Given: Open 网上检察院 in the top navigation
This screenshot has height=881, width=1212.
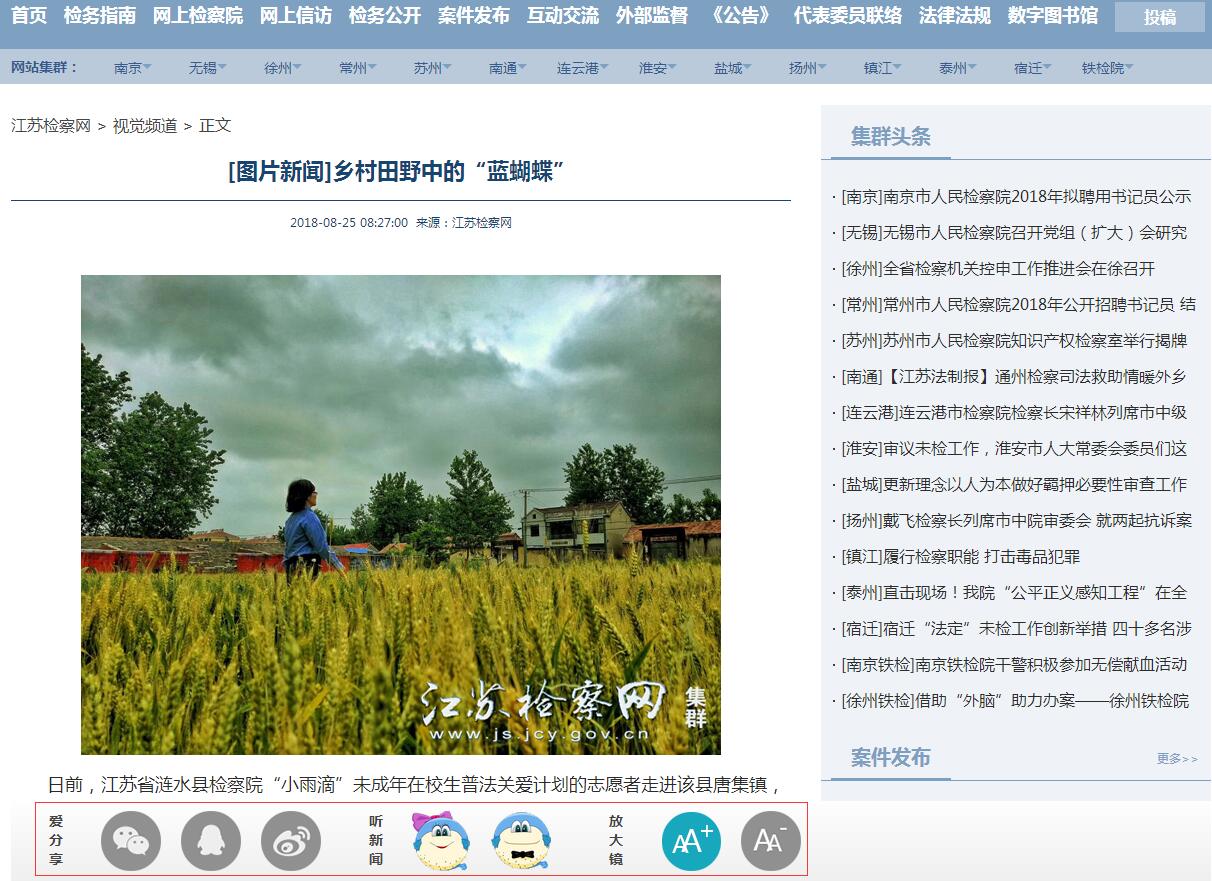Looking at the screenshot, I should [x=198, y=16].
